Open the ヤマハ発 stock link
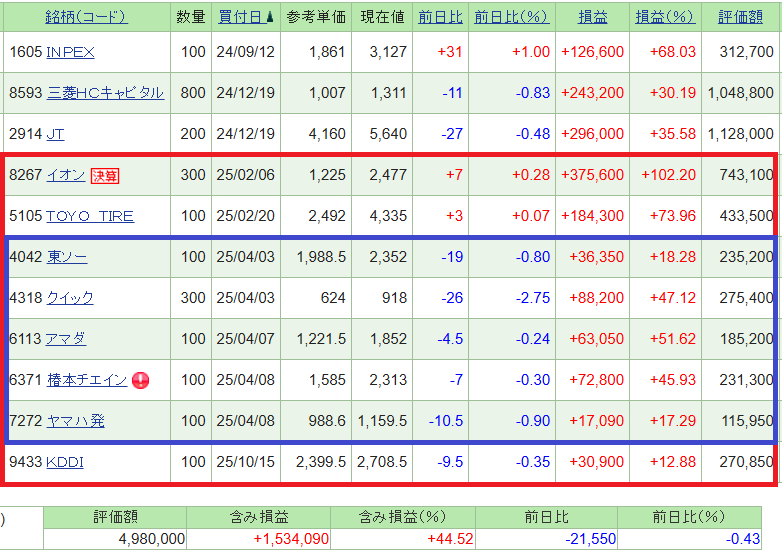 (75, 421)
